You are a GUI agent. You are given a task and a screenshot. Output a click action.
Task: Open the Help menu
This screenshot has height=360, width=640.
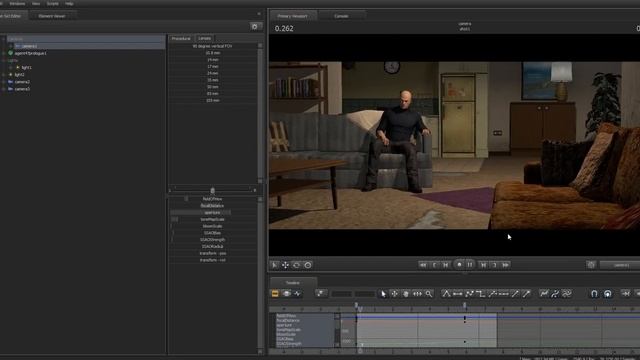coord(69,3)
